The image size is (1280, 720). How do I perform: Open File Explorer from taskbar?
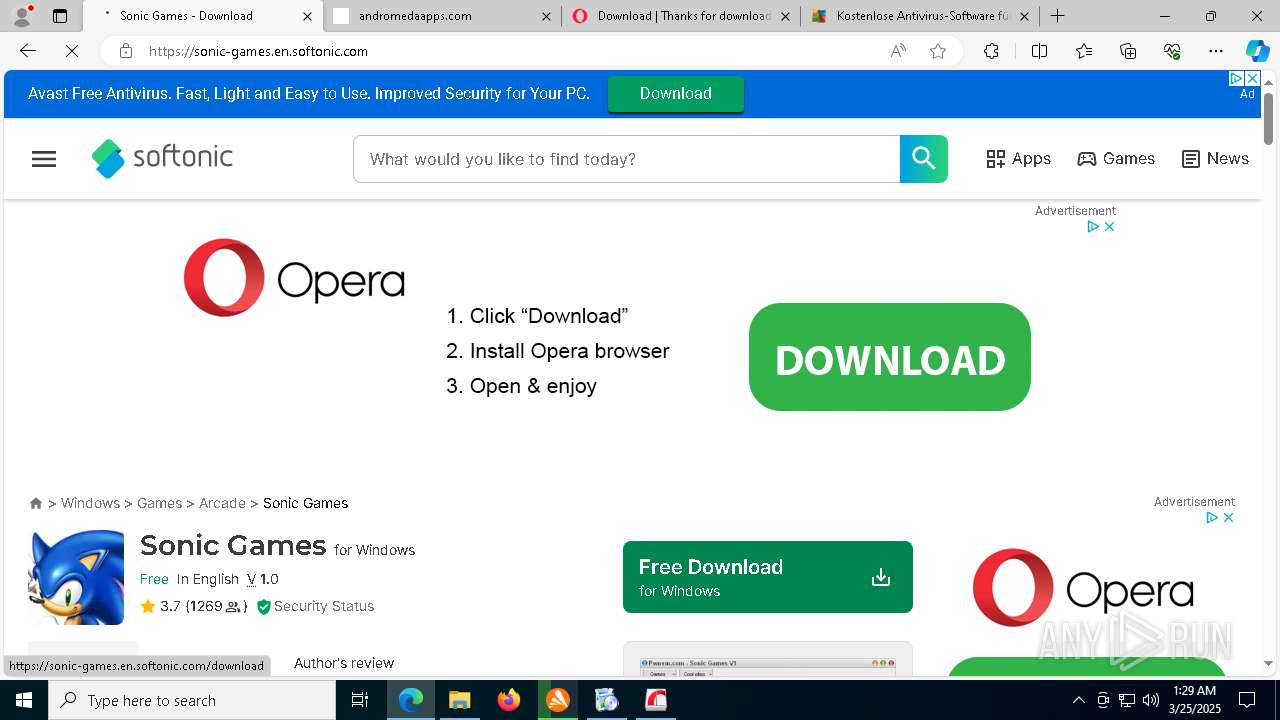pyautogui.click(x=459, y=700)
